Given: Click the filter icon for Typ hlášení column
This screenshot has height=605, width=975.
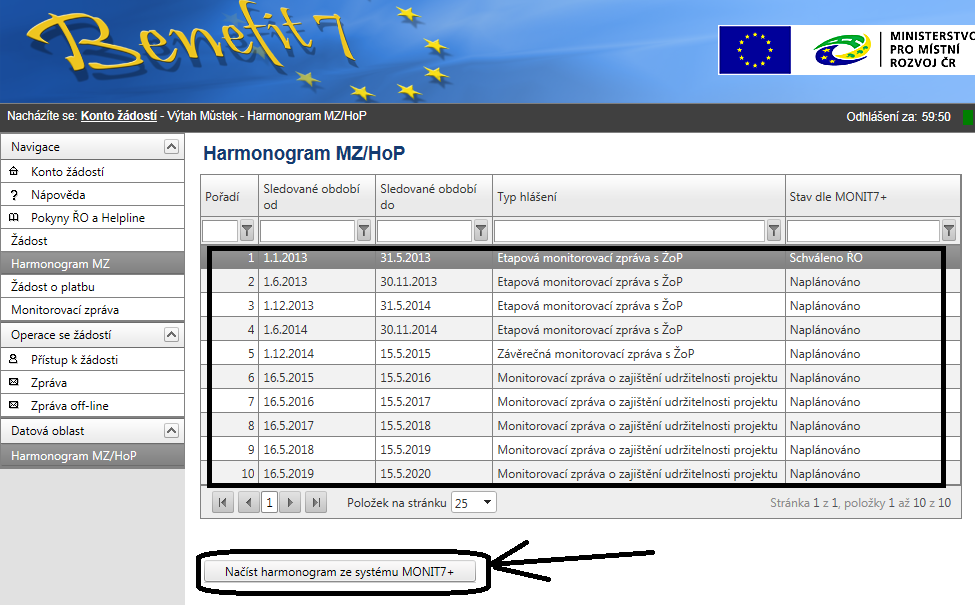Looking at the screenshot, I should click(774, 231).
